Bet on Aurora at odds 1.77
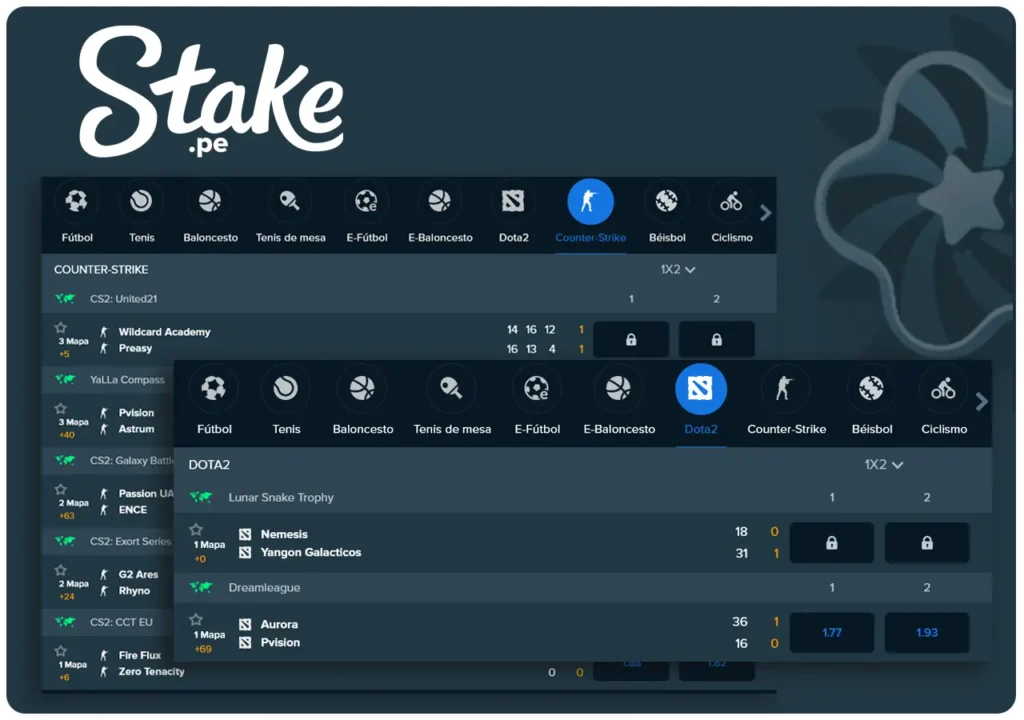Image resolution: width=1024 pixels, height=720 pixels. coord(831,632)
